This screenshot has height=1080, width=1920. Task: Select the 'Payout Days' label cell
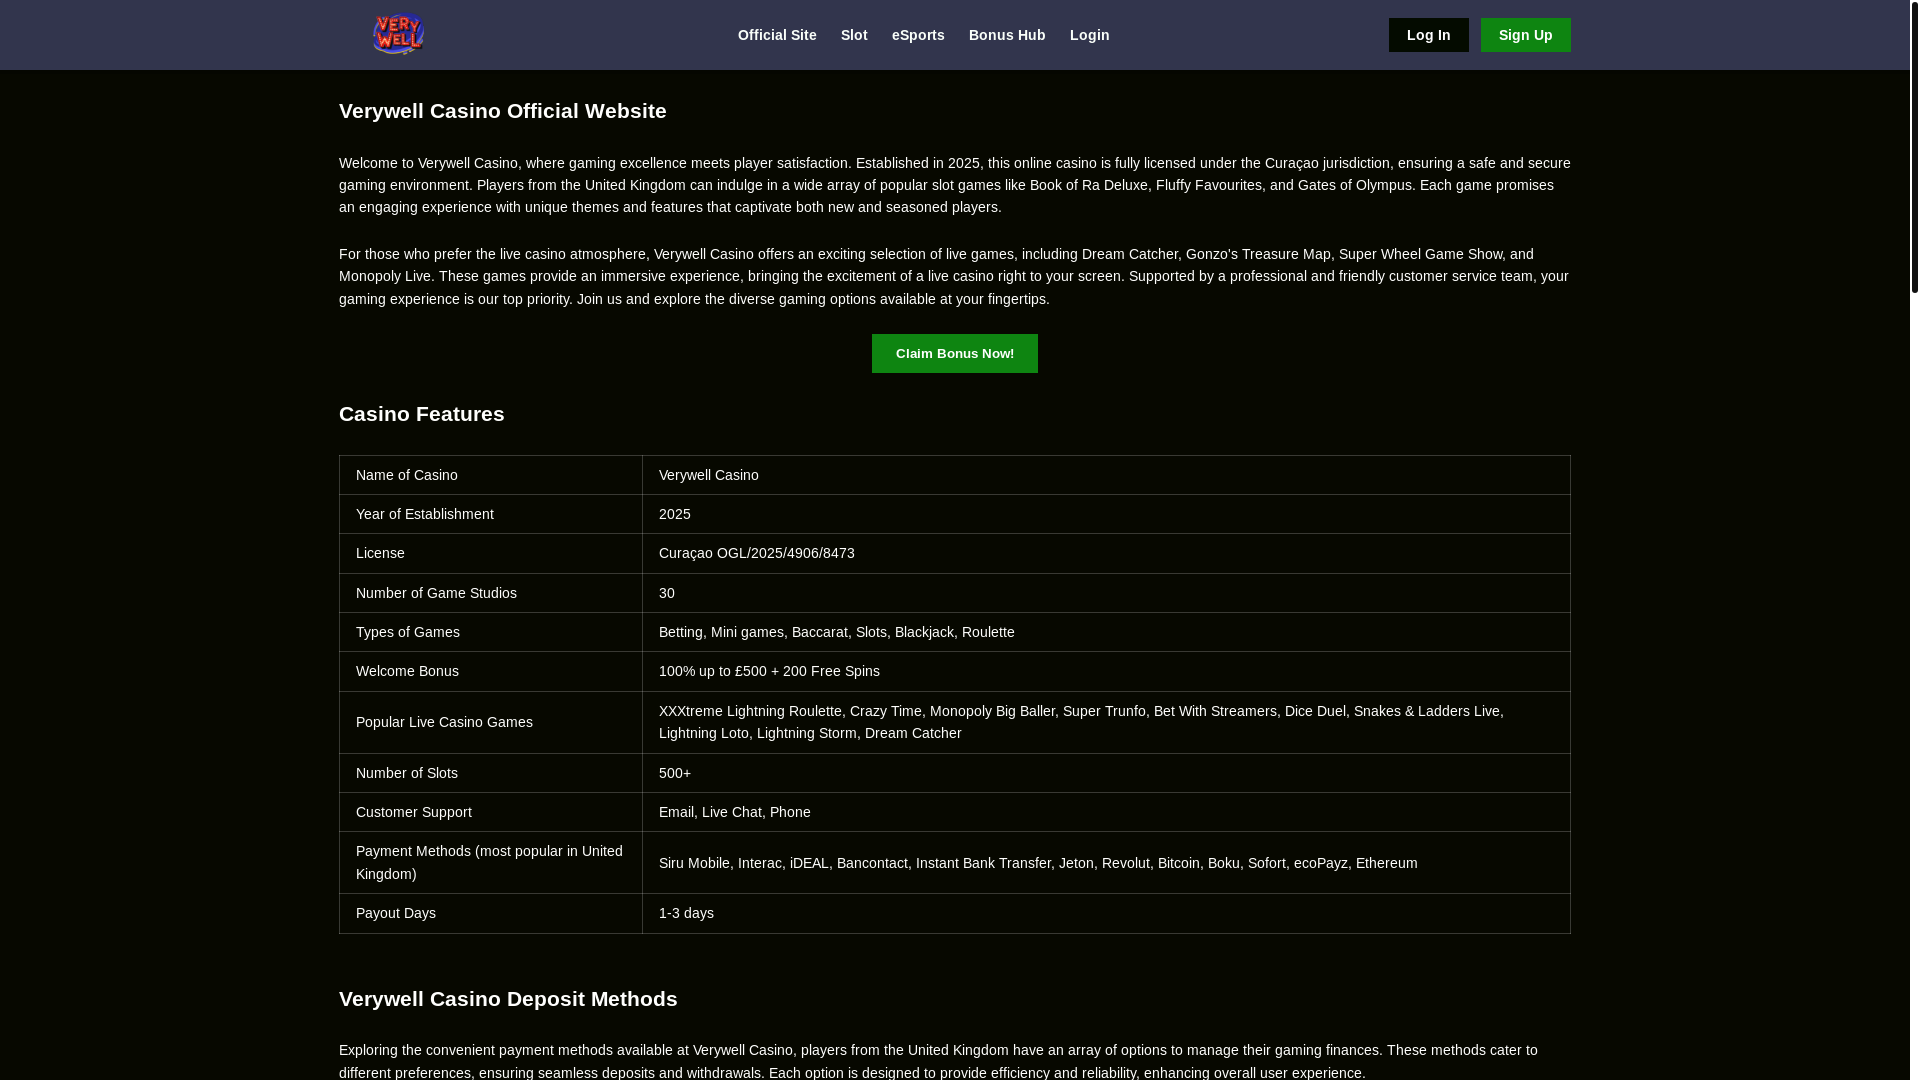(x=490, y=913)
